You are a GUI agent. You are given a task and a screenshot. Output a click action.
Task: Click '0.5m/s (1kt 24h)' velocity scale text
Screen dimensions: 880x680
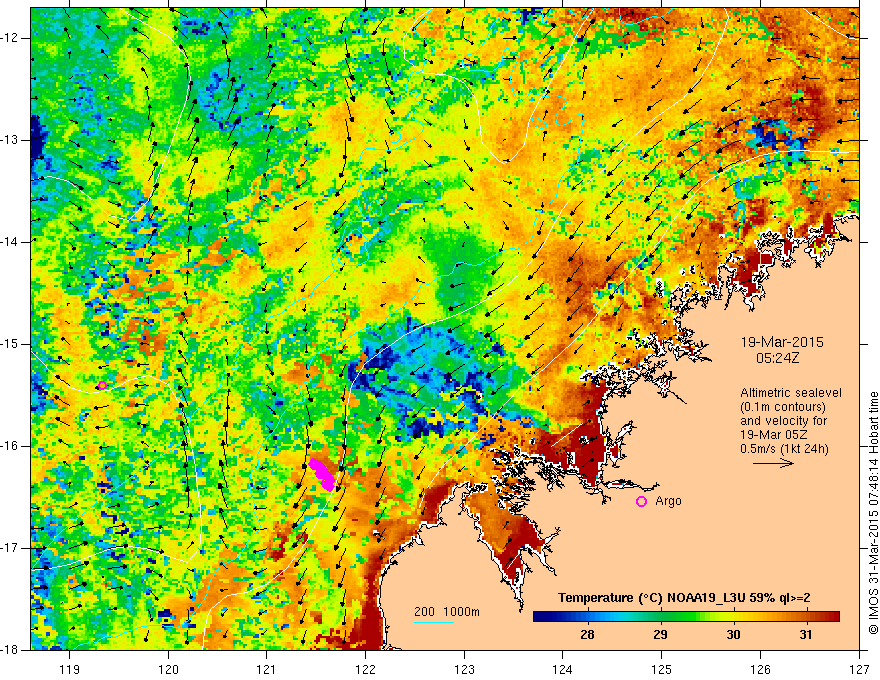click(784, 449)
